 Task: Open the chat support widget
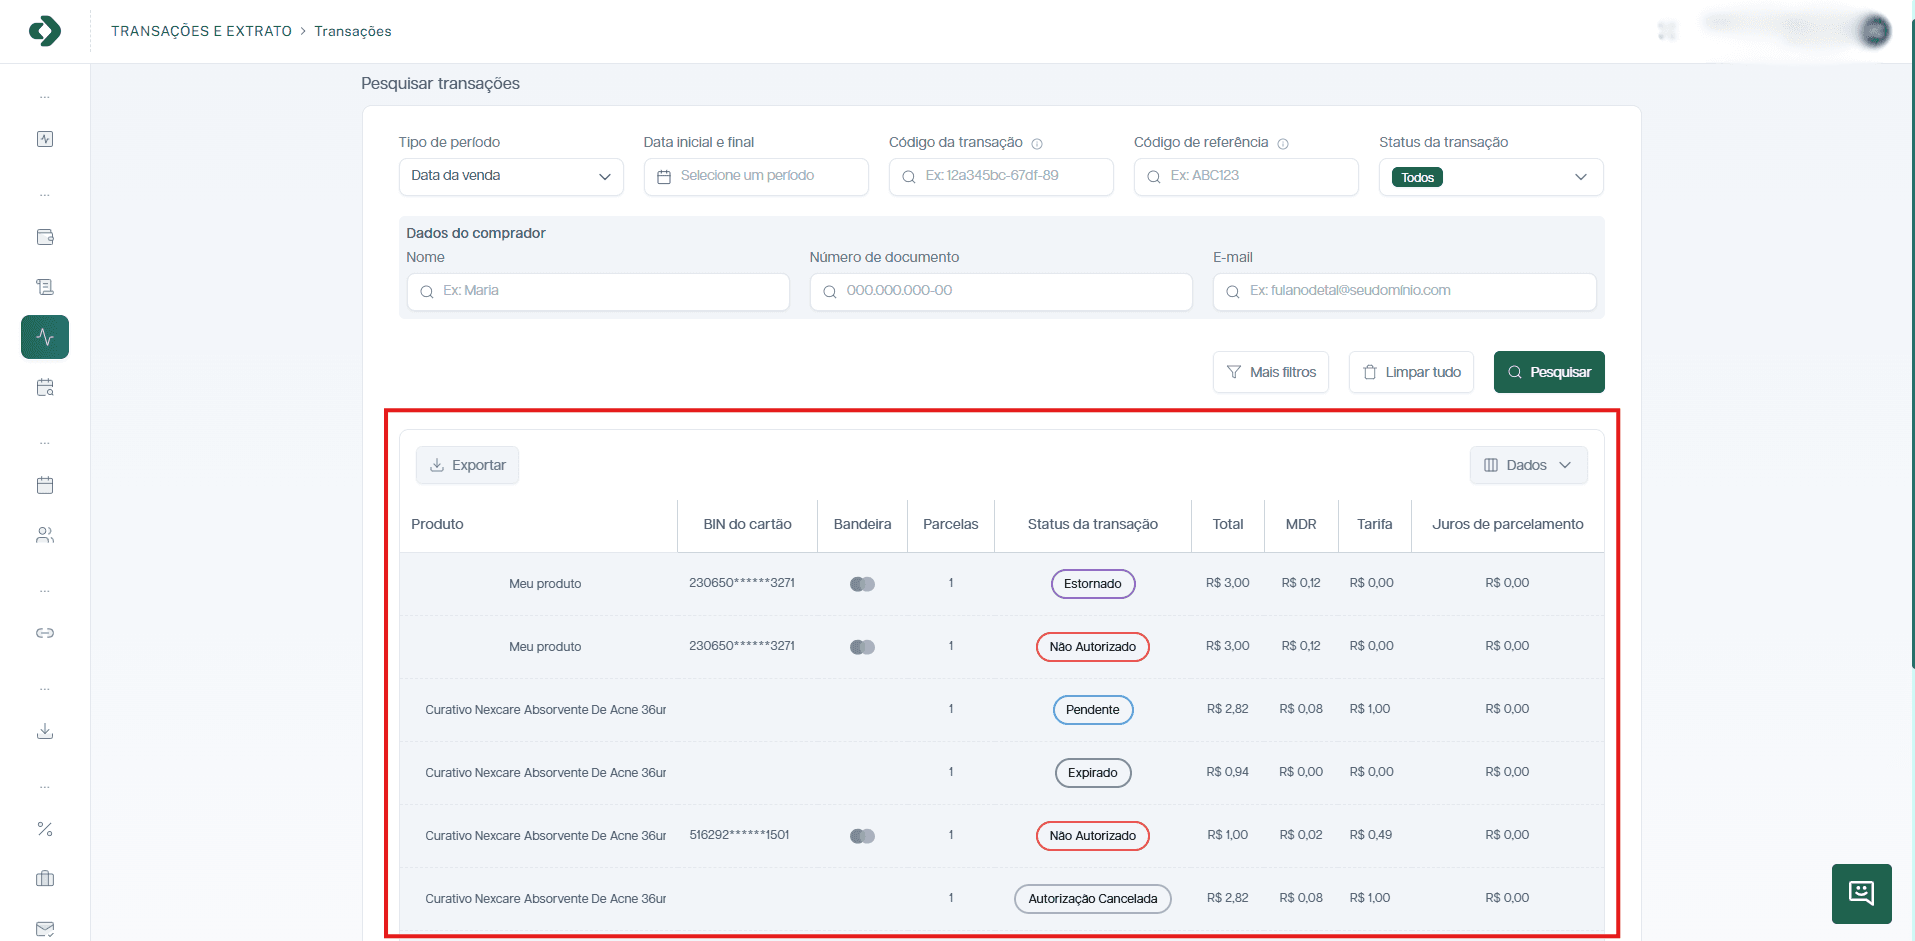[1861, 893]
